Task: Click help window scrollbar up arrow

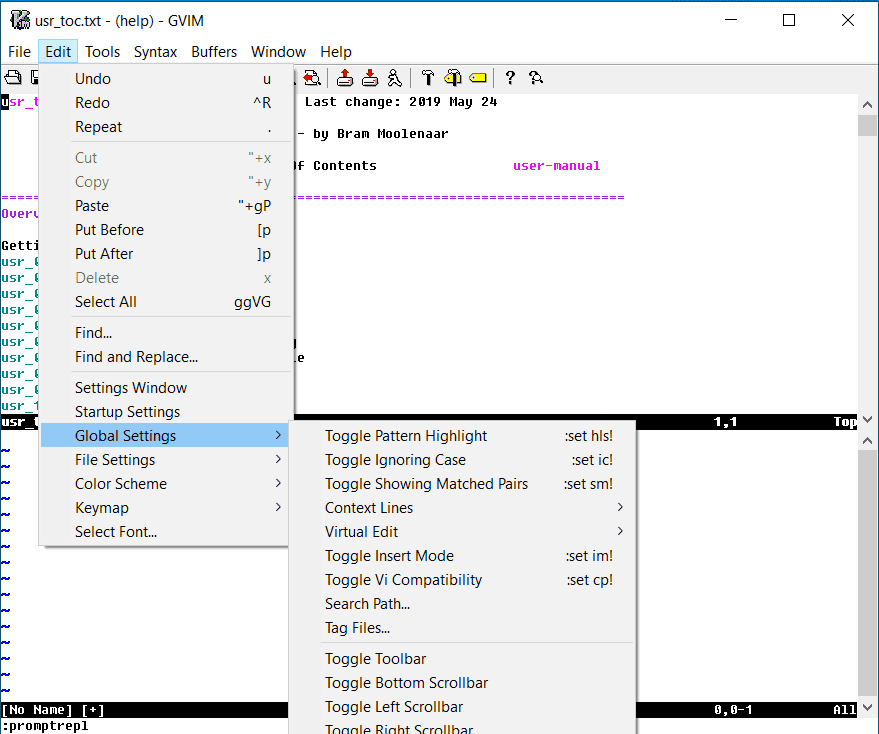Action: tap(867, 104)
